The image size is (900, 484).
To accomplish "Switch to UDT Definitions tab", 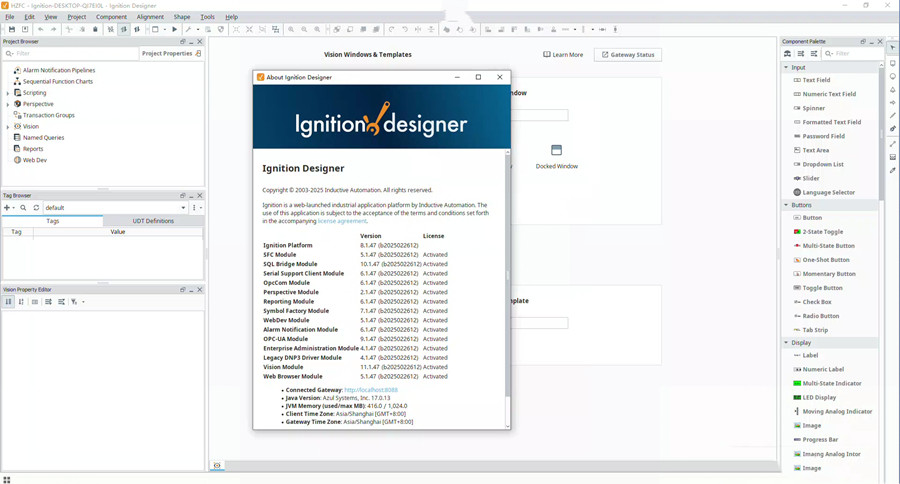I will point(153,221).
